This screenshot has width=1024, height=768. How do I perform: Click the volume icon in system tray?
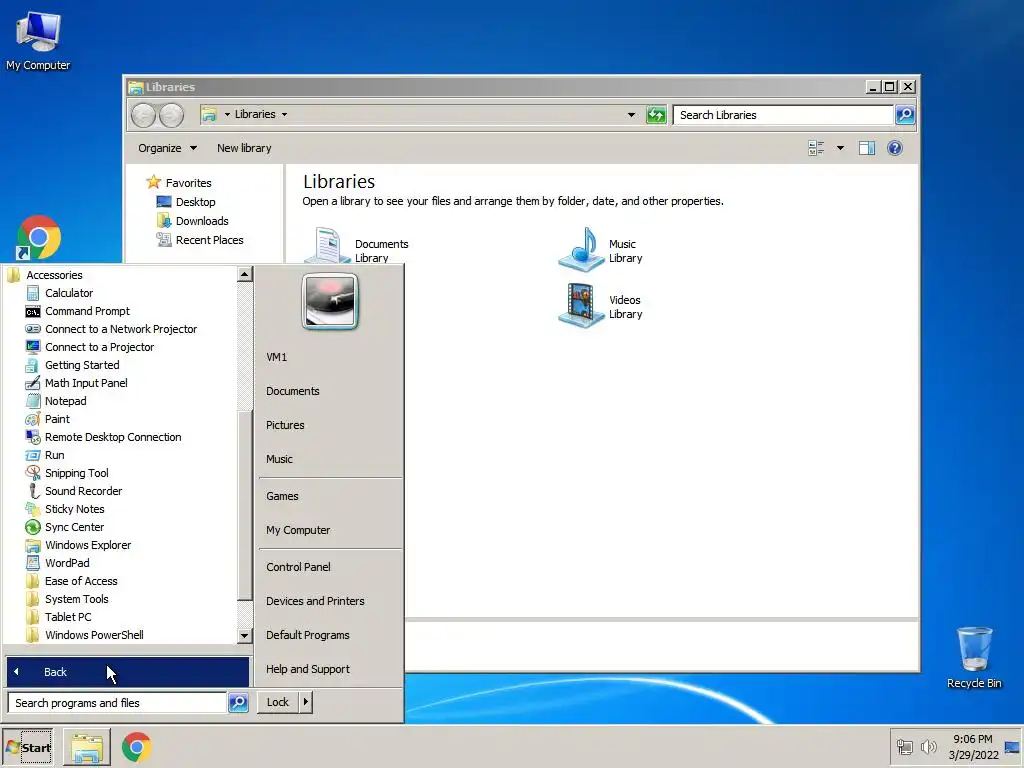point(928,746)
